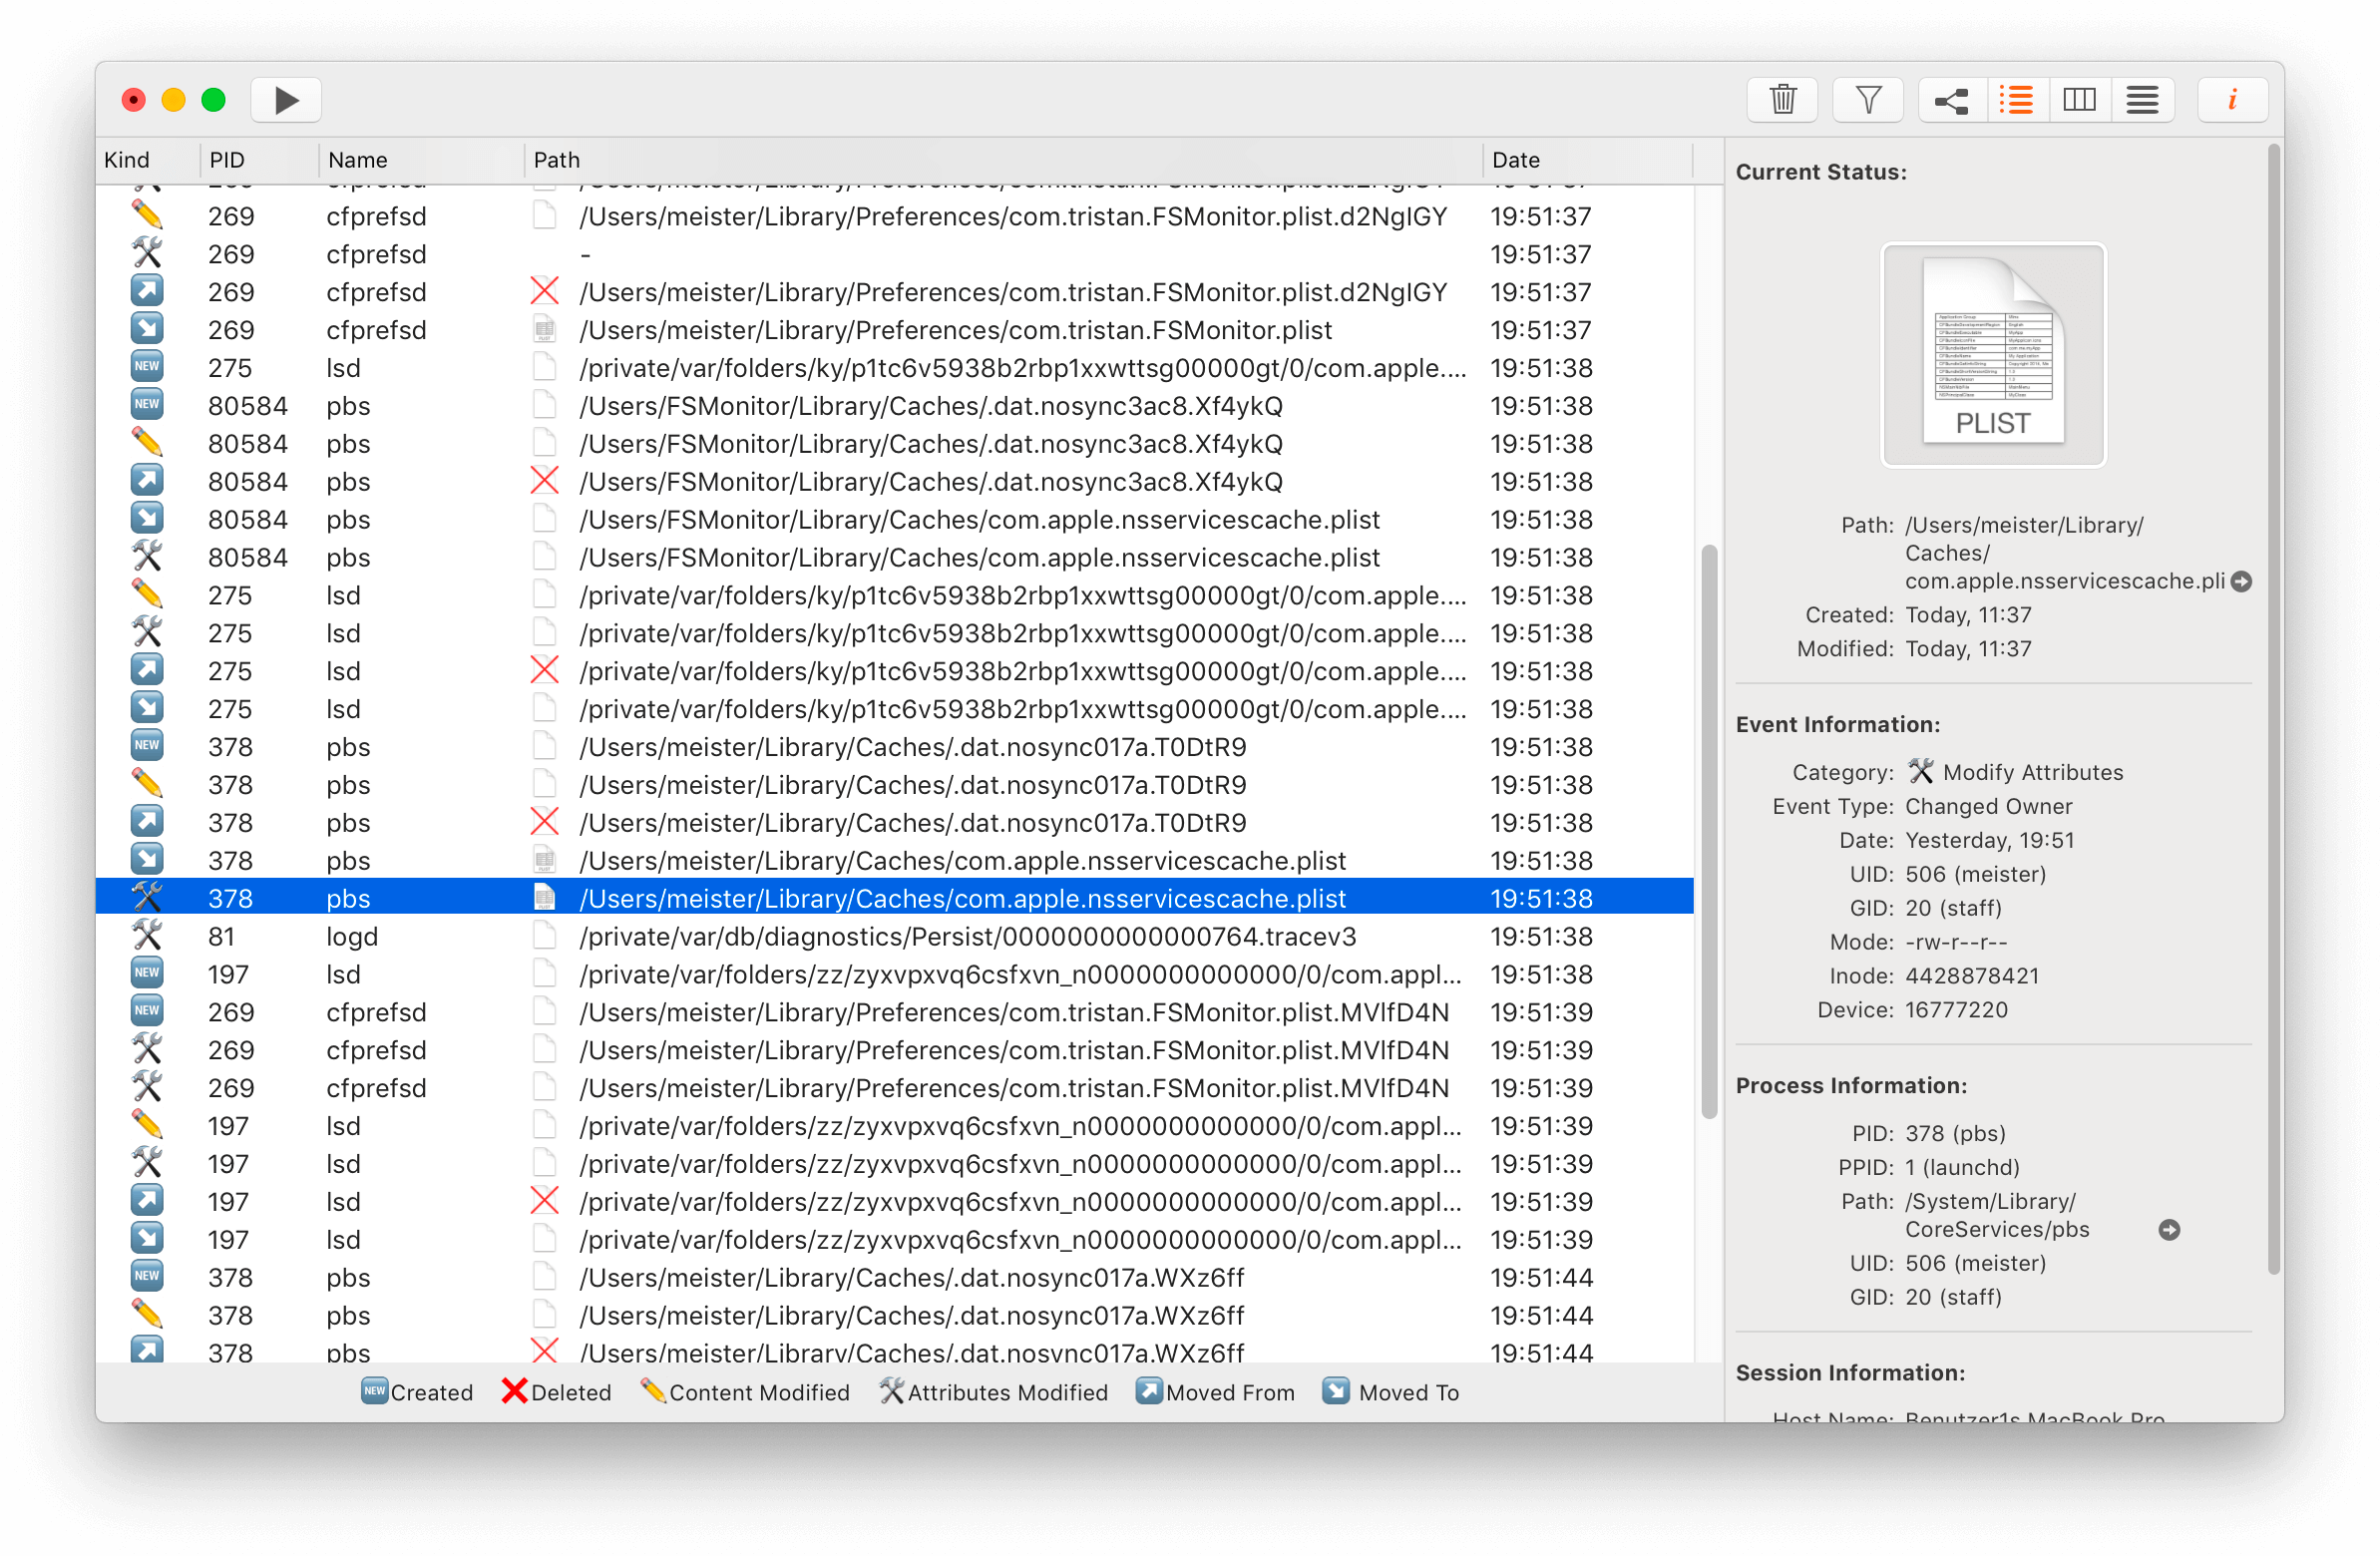The width and height of the screenshot is (2380, 1556).
Task: Click the trash icon to clear events
Action: pyautogui.click(x=1782, y=100)
